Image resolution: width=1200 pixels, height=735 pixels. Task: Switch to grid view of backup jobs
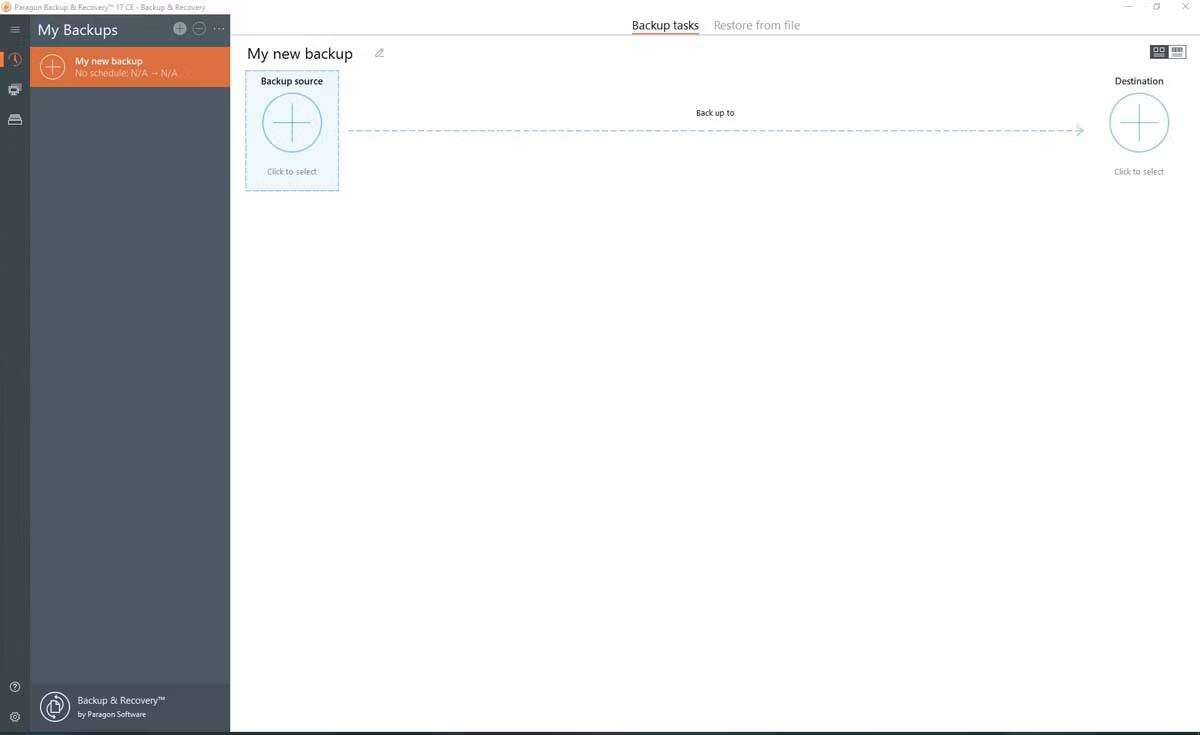click(x=1158, y=51)
